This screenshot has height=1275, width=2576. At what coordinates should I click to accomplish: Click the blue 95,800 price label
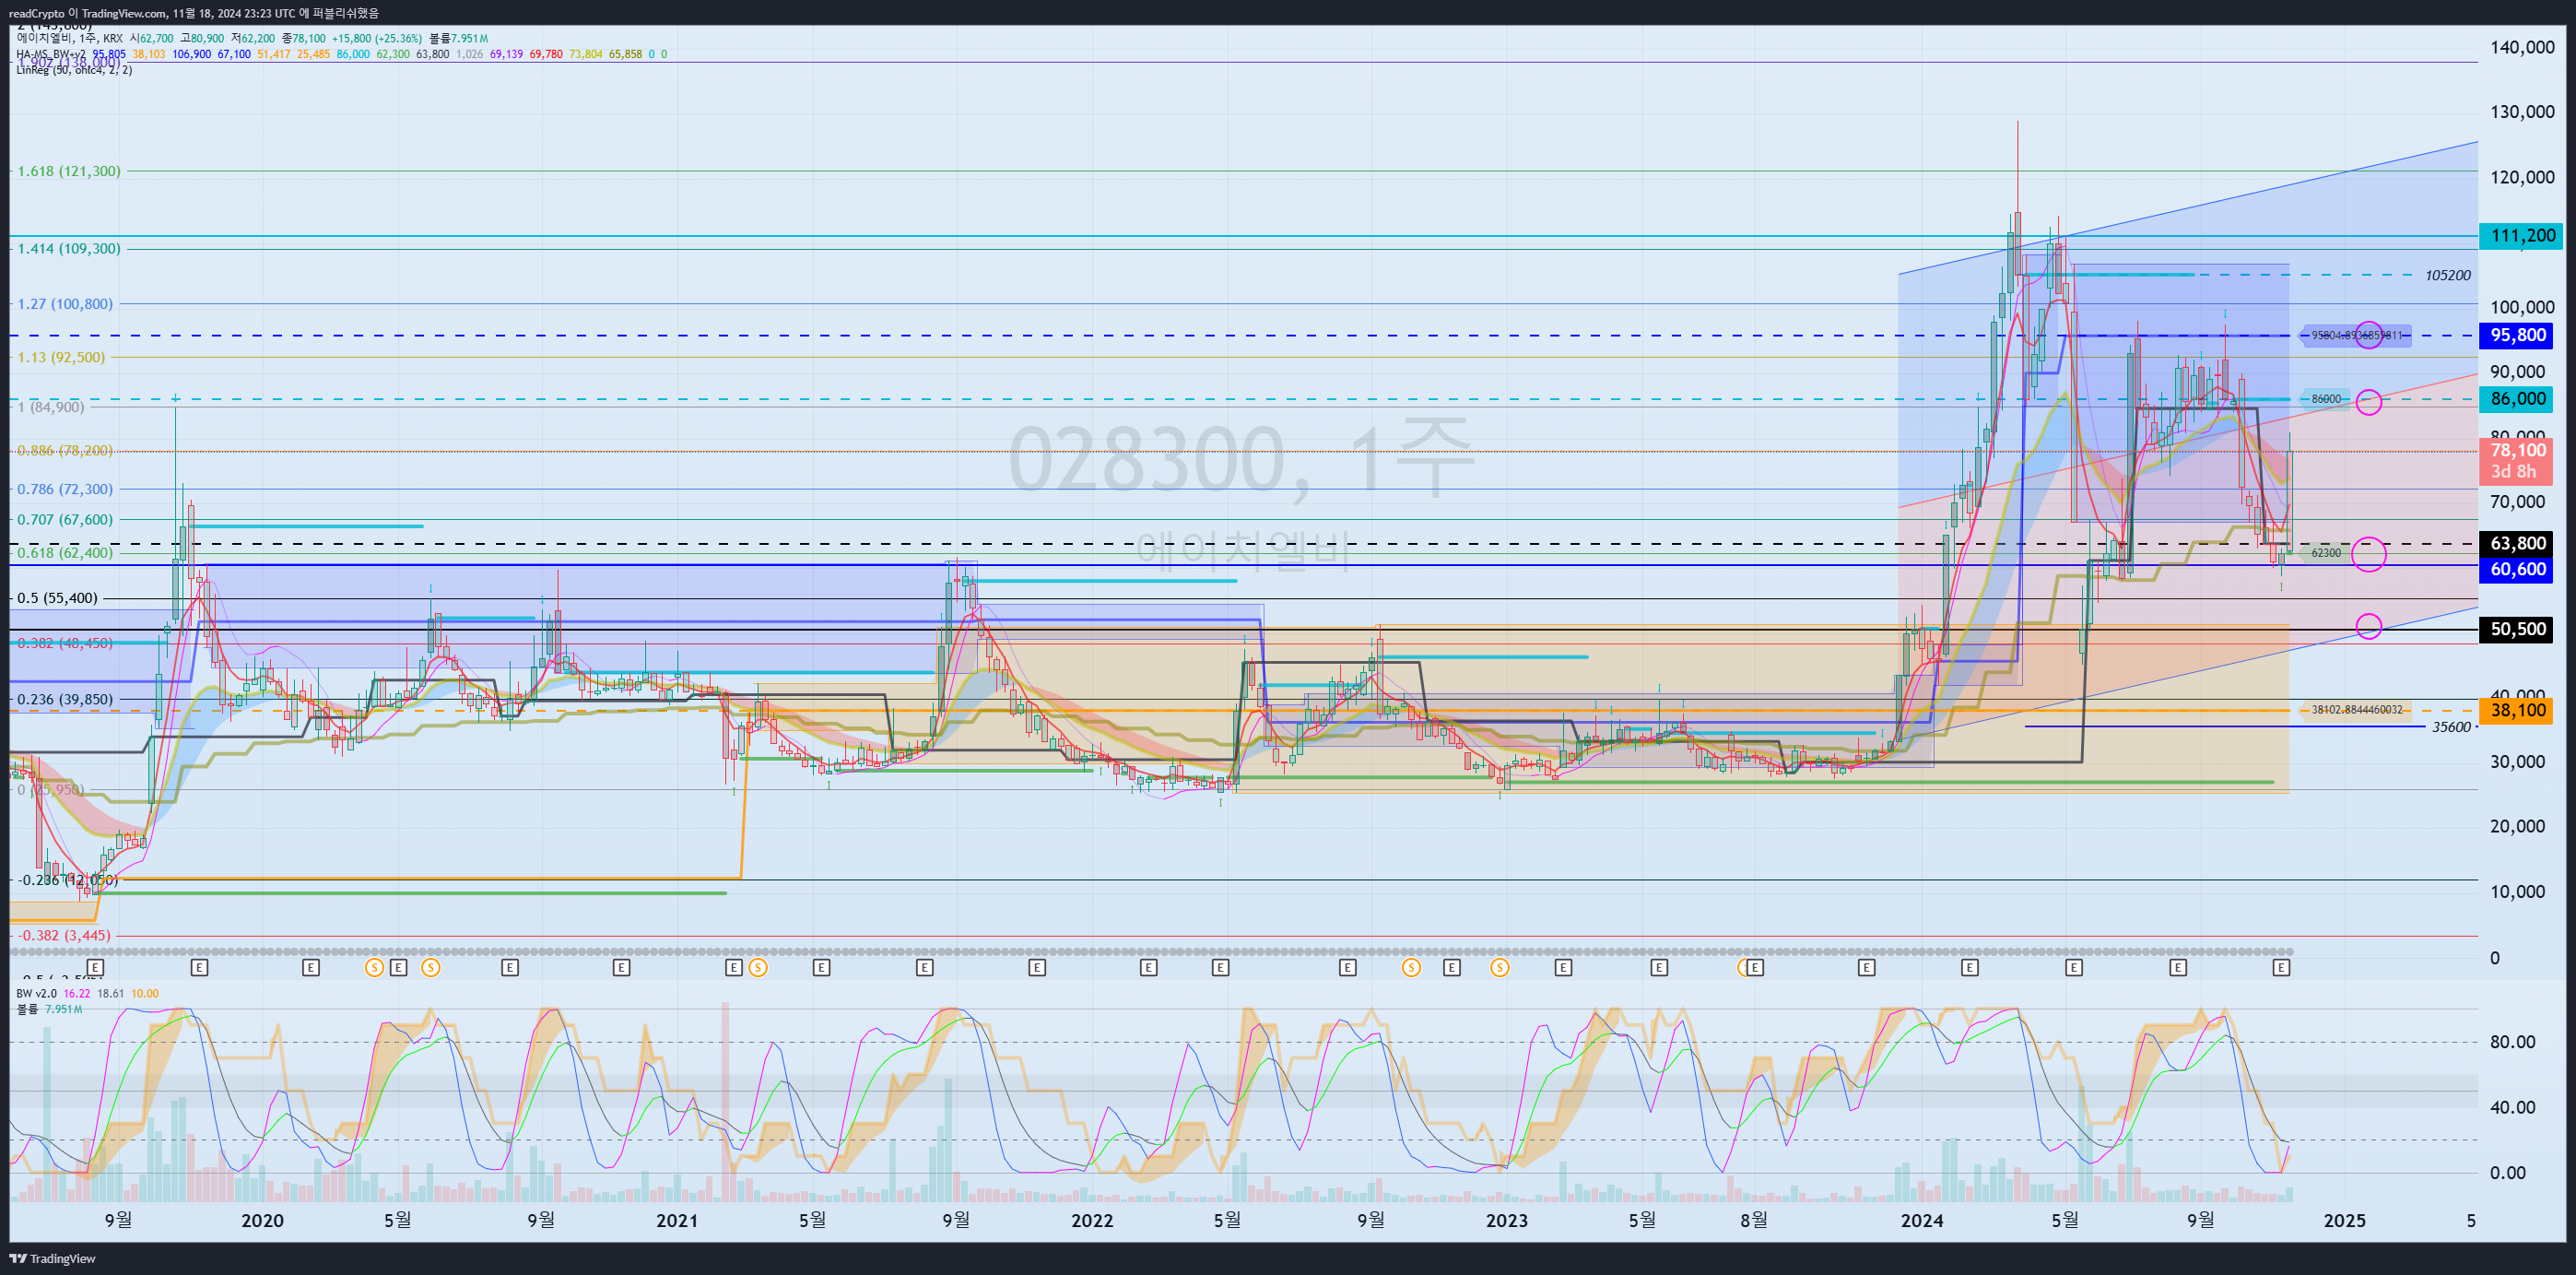click(2516, 335)
